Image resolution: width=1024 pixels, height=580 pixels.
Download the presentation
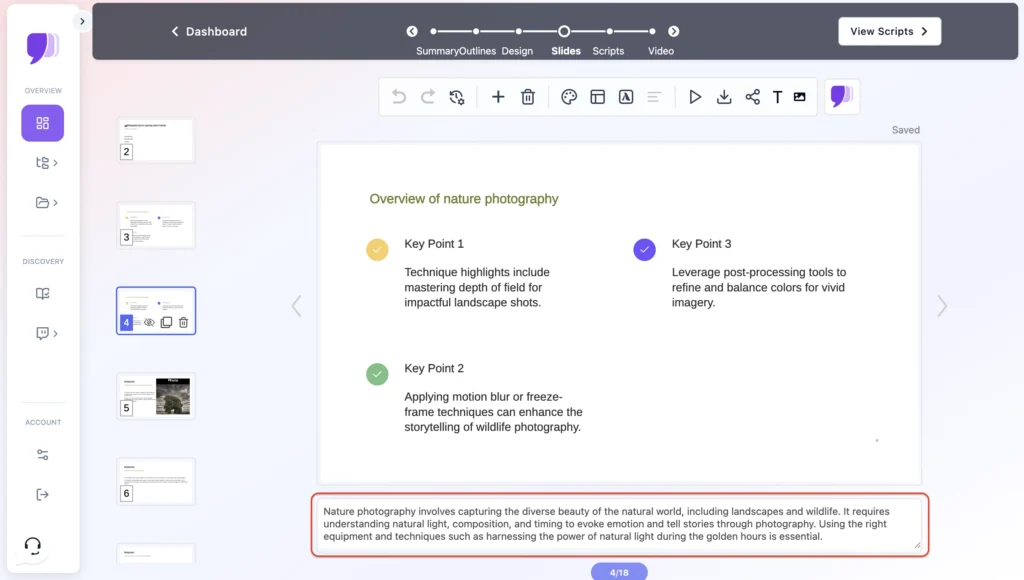(724, 97)
